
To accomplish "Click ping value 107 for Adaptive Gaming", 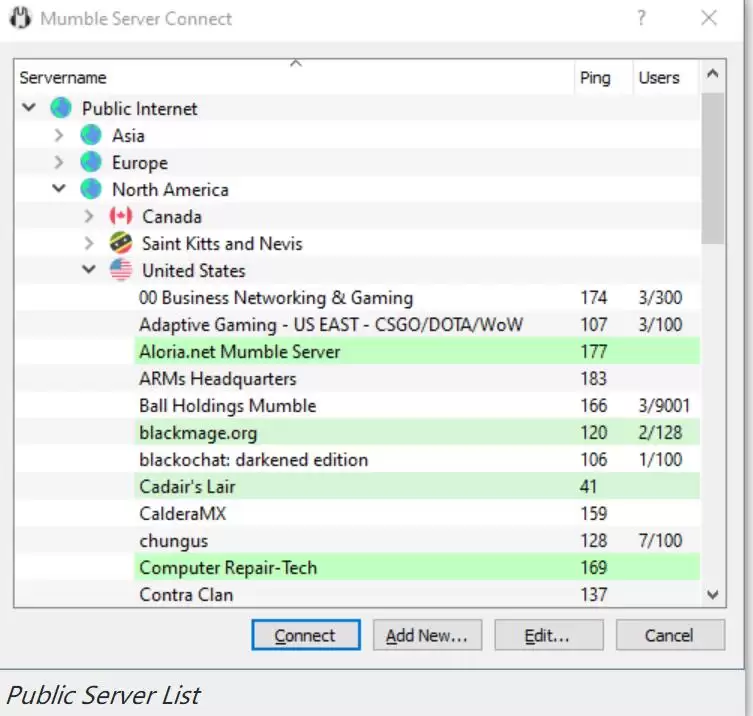I will (x=594, y=325).
